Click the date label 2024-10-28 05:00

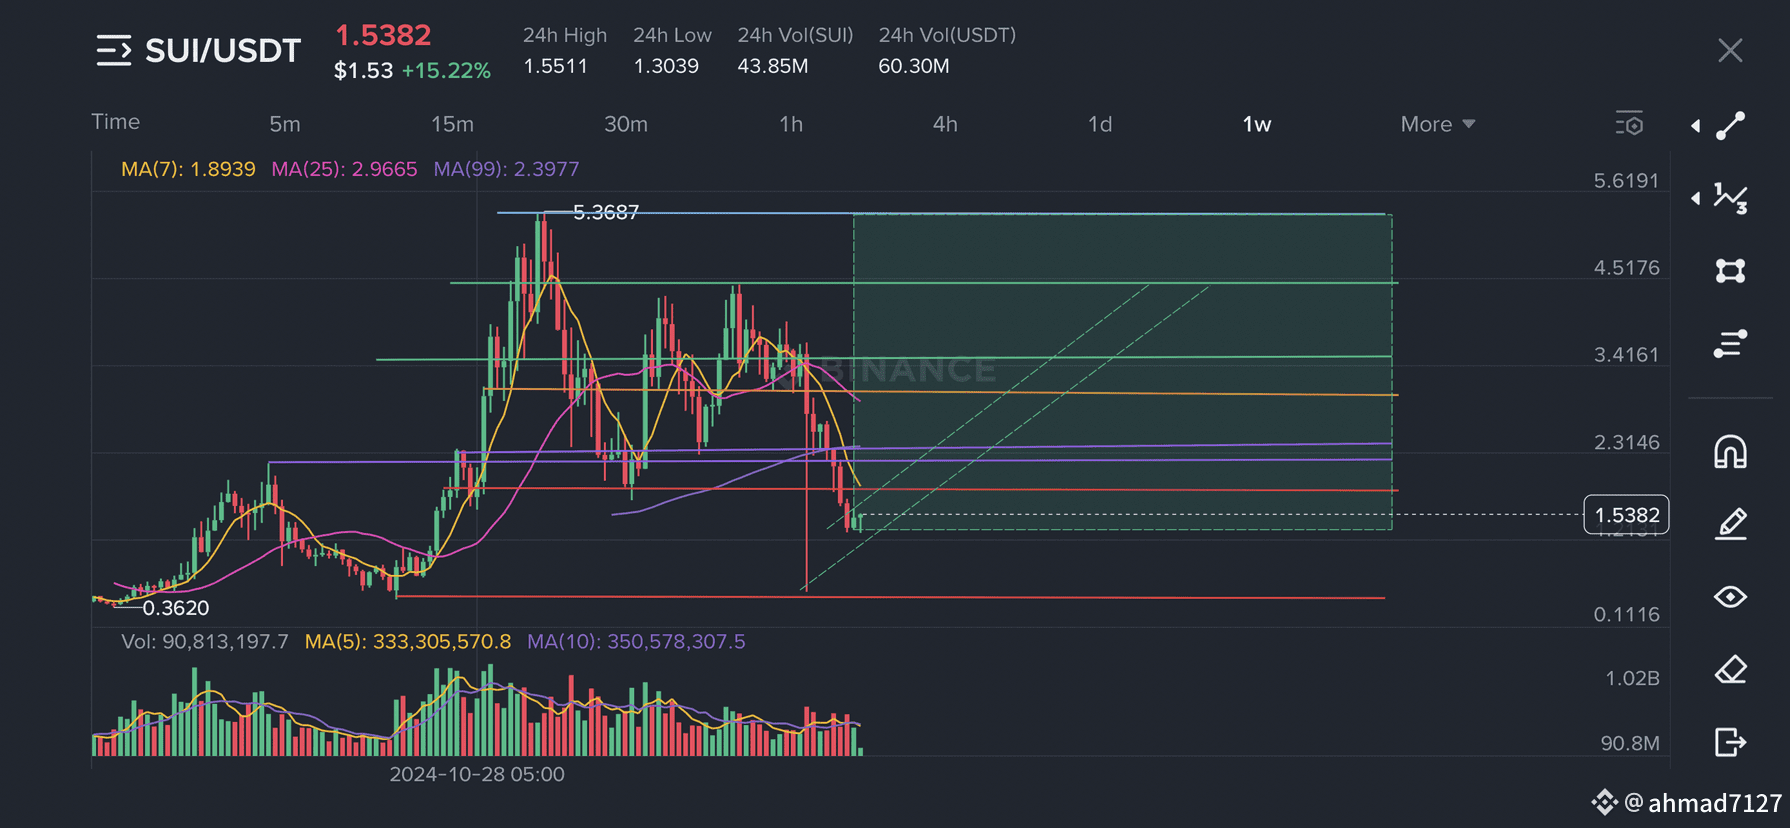477,774
